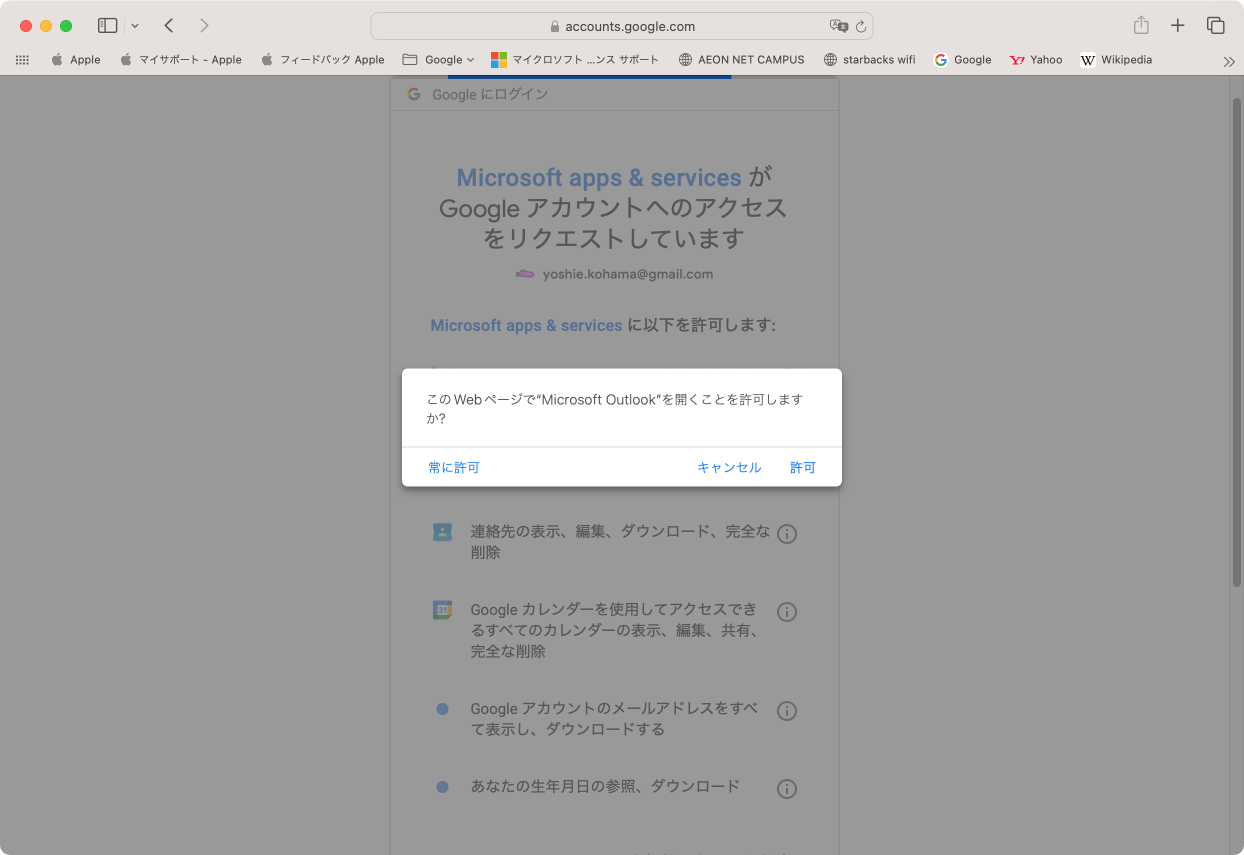Click the Google logo in sign-in header
This screenshot has height=855, width=1244.
[x=414, y=94]
